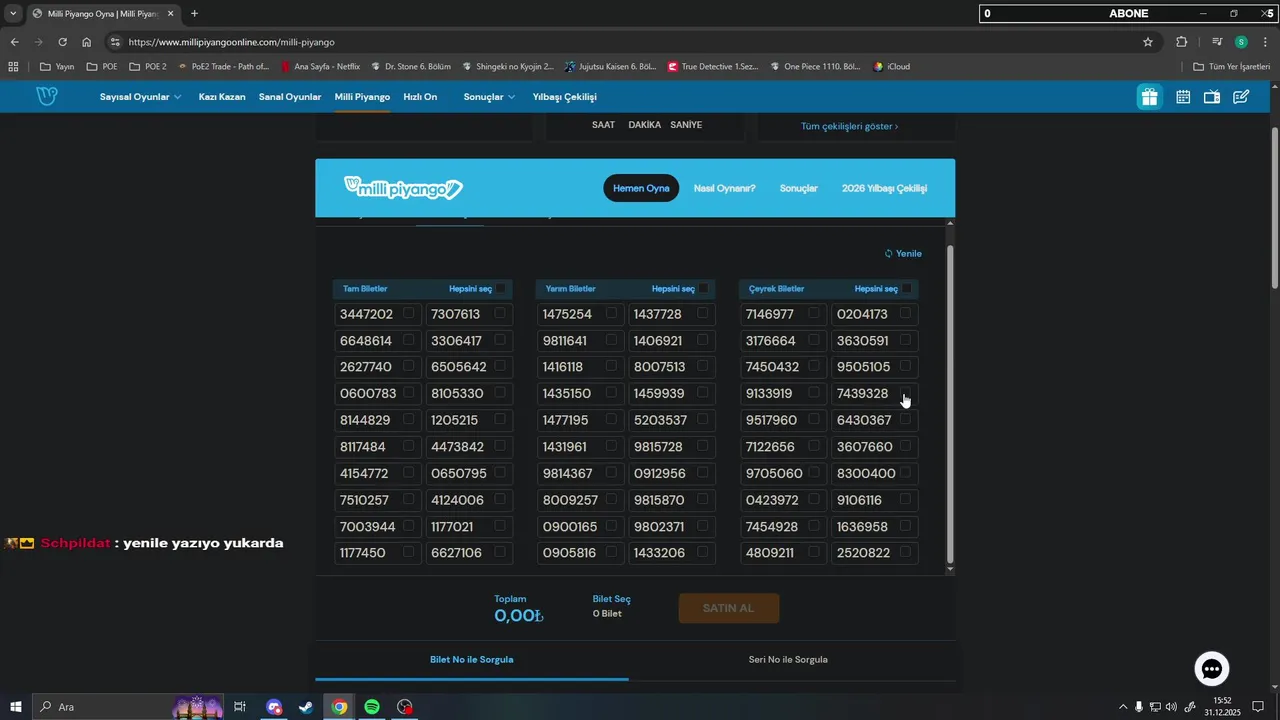Switch to Nasıl Oynanır? tab

tap(725, 188)
